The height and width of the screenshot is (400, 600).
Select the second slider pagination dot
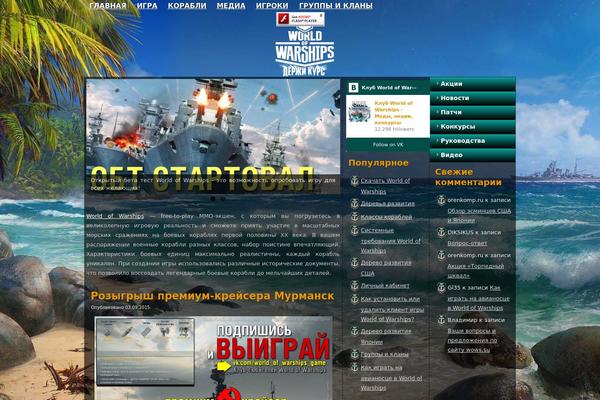(x=223, y=199)
